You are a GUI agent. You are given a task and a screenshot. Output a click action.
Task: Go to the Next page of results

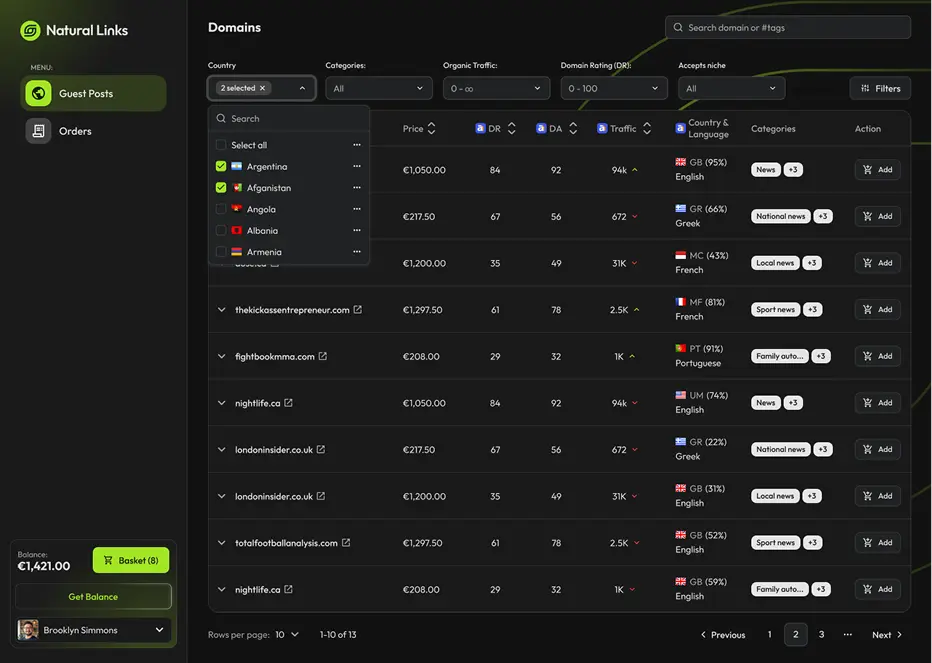tap(884, 634)
